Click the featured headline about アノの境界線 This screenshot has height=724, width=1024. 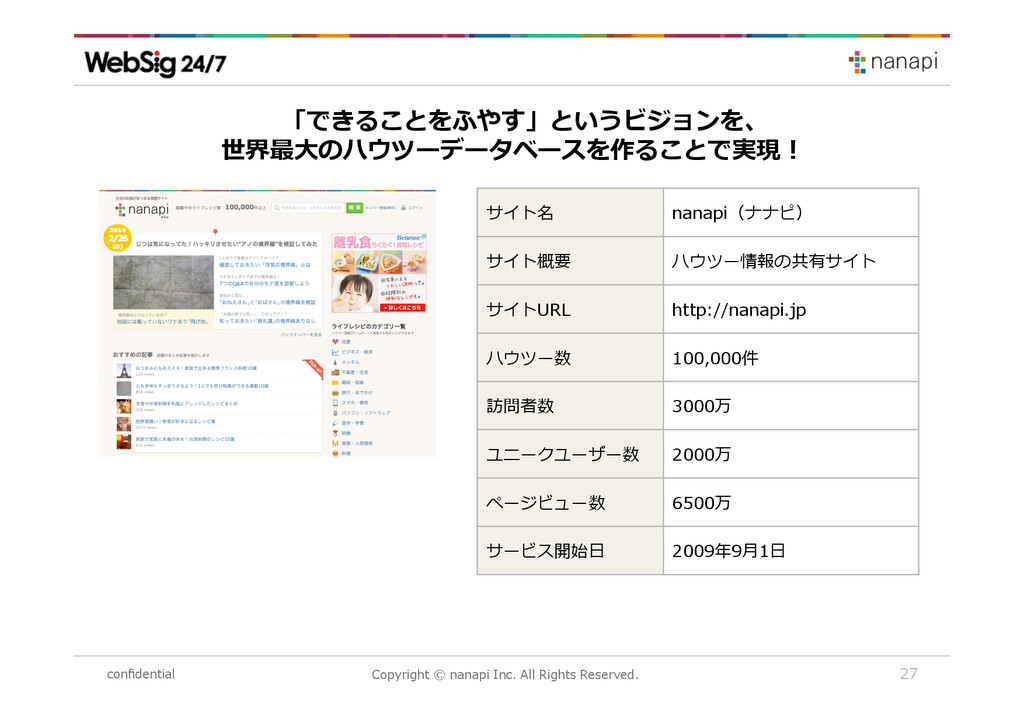pos(227,244)
